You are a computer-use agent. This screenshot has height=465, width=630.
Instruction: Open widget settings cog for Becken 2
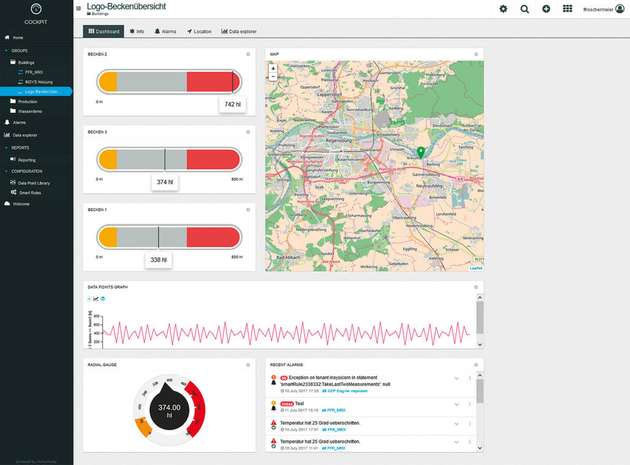(x=248, y=54)
